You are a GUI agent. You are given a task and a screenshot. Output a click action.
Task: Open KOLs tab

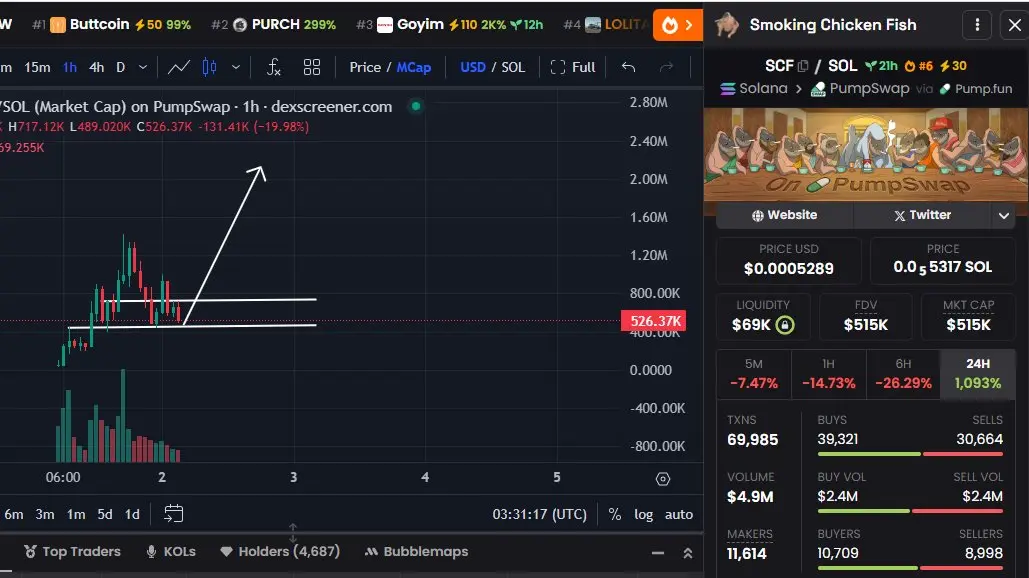[171, 552]
